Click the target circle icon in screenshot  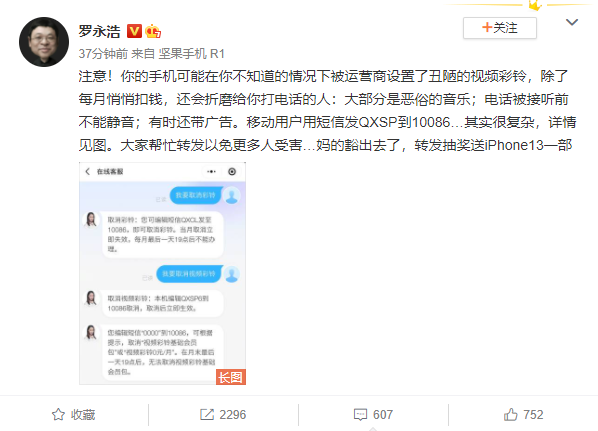click(x=232, y=172)
